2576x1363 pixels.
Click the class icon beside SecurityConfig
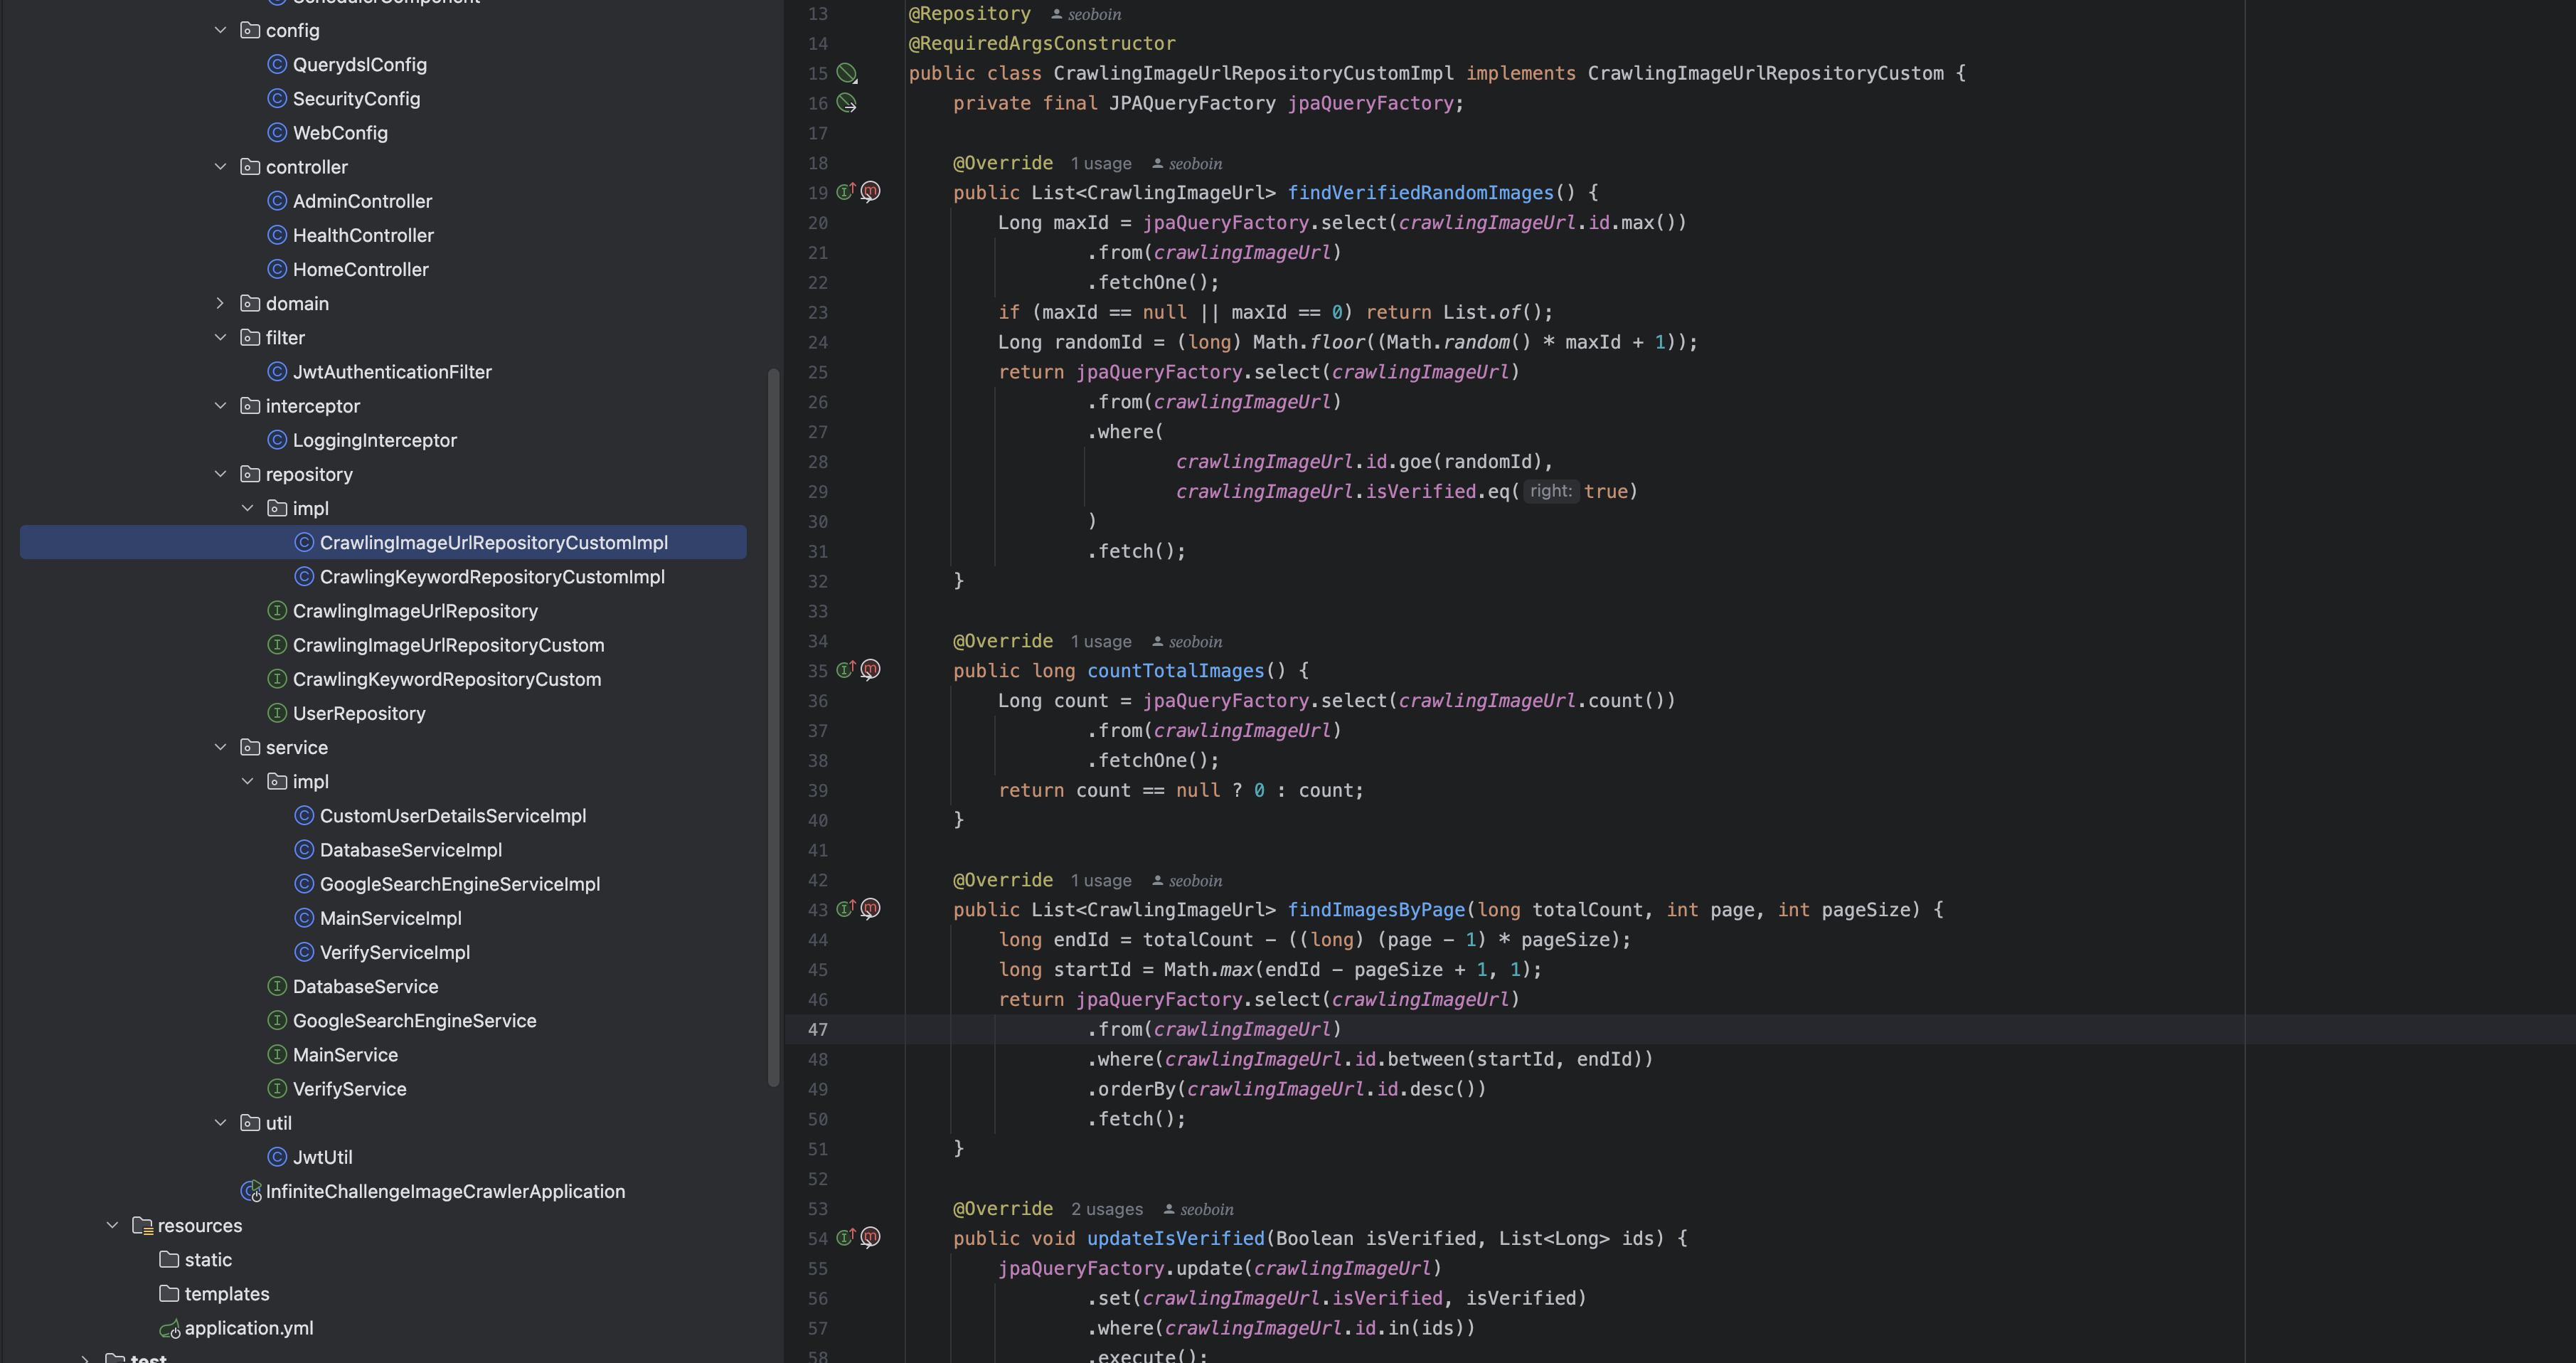(x=277, y=98)
